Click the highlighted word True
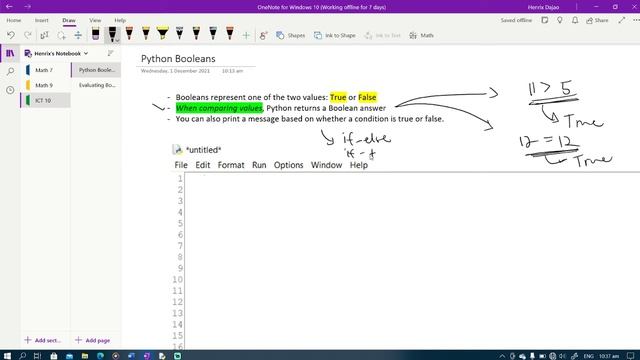 pos(338,97)
